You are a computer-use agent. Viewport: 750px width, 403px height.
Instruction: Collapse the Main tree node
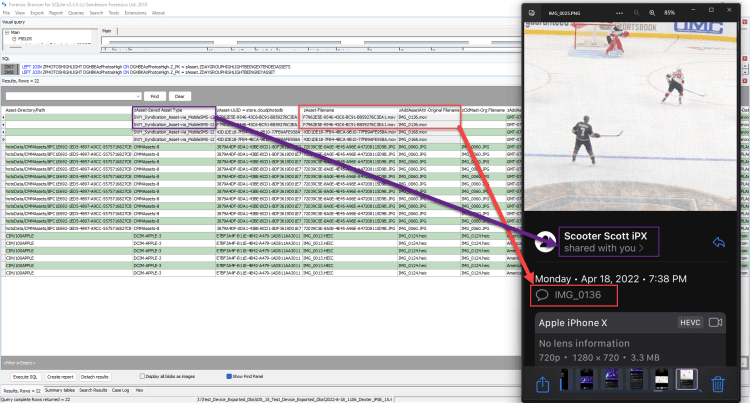[5, 32]
